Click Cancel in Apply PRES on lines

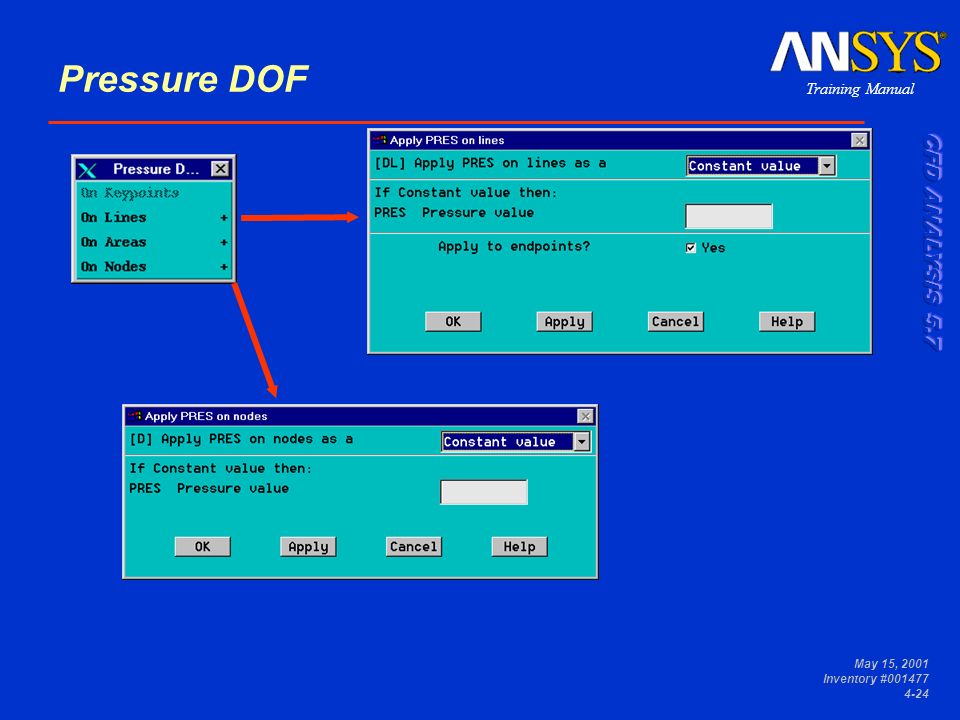click(675, 321)
